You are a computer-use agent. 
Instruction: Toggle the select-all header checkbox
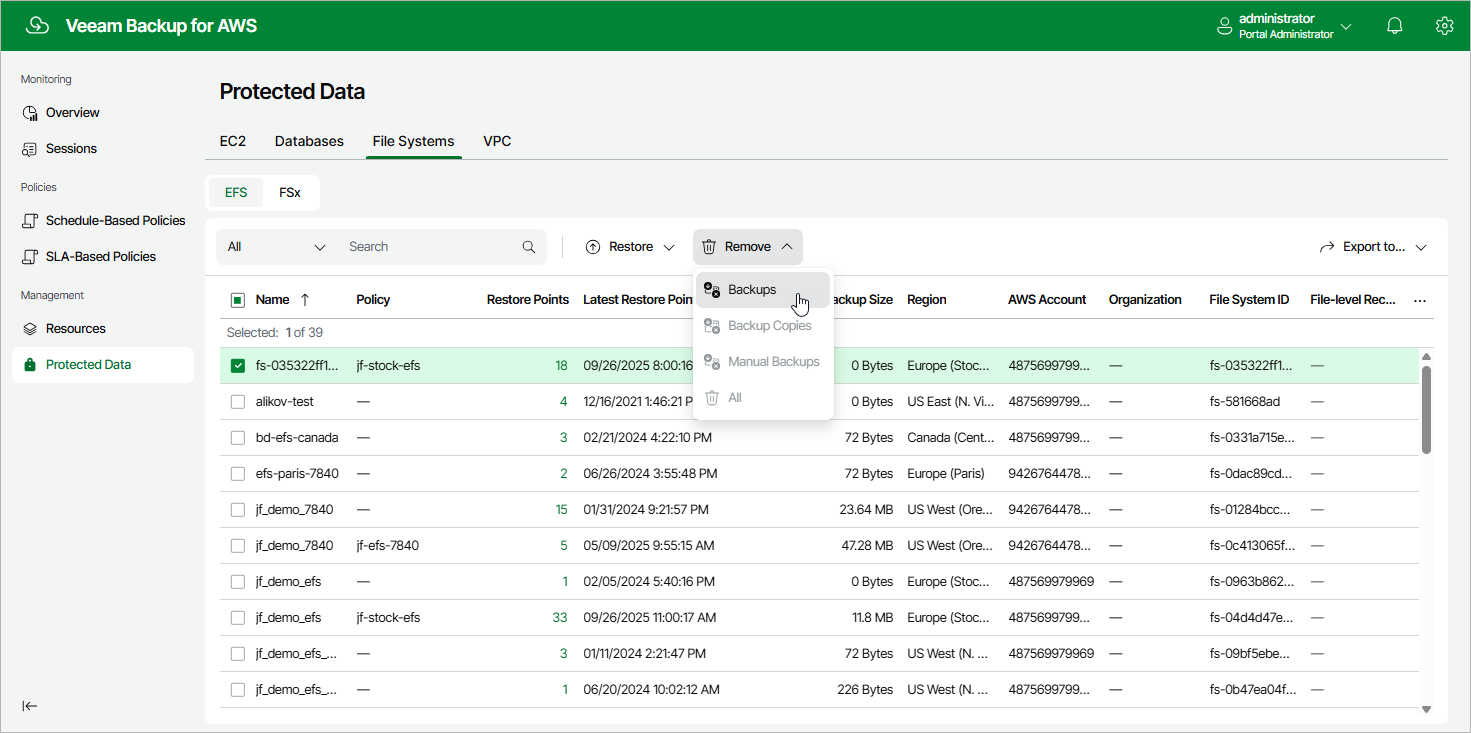coord(238,300)
